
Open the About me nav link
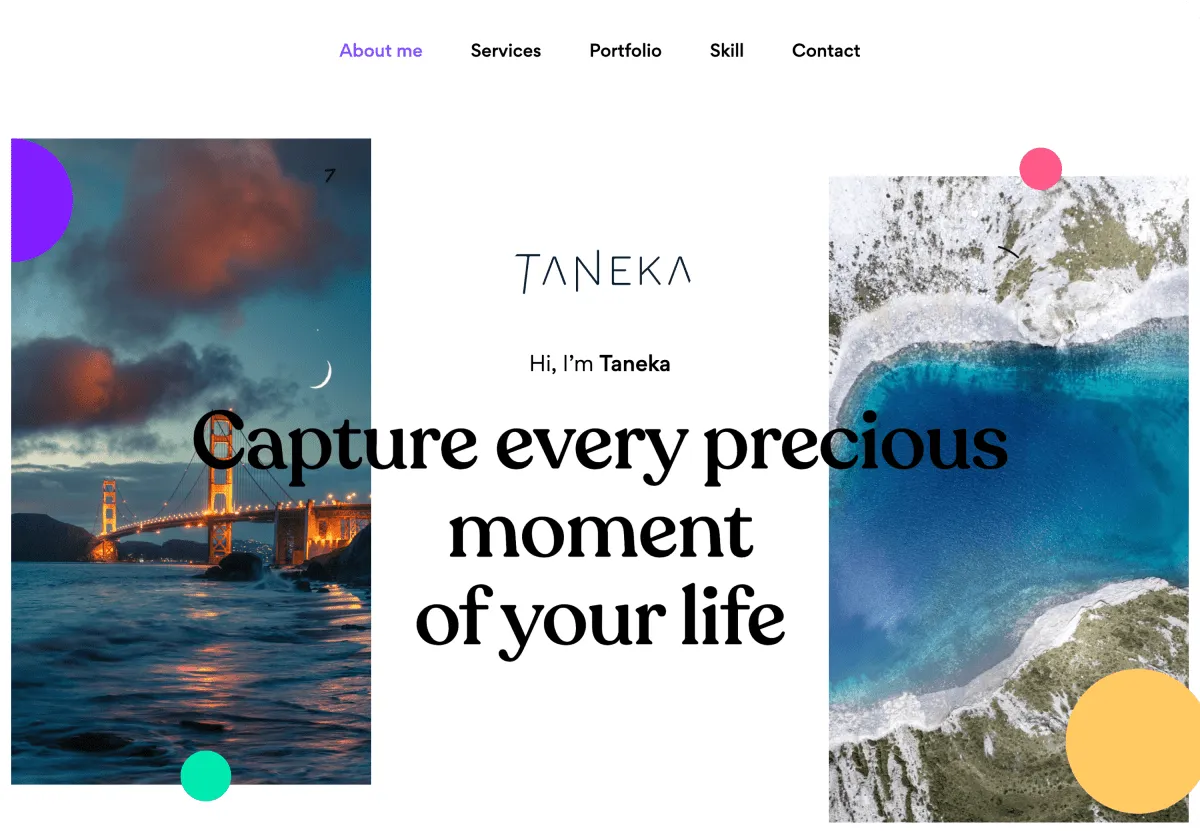[x=381, y=51]
